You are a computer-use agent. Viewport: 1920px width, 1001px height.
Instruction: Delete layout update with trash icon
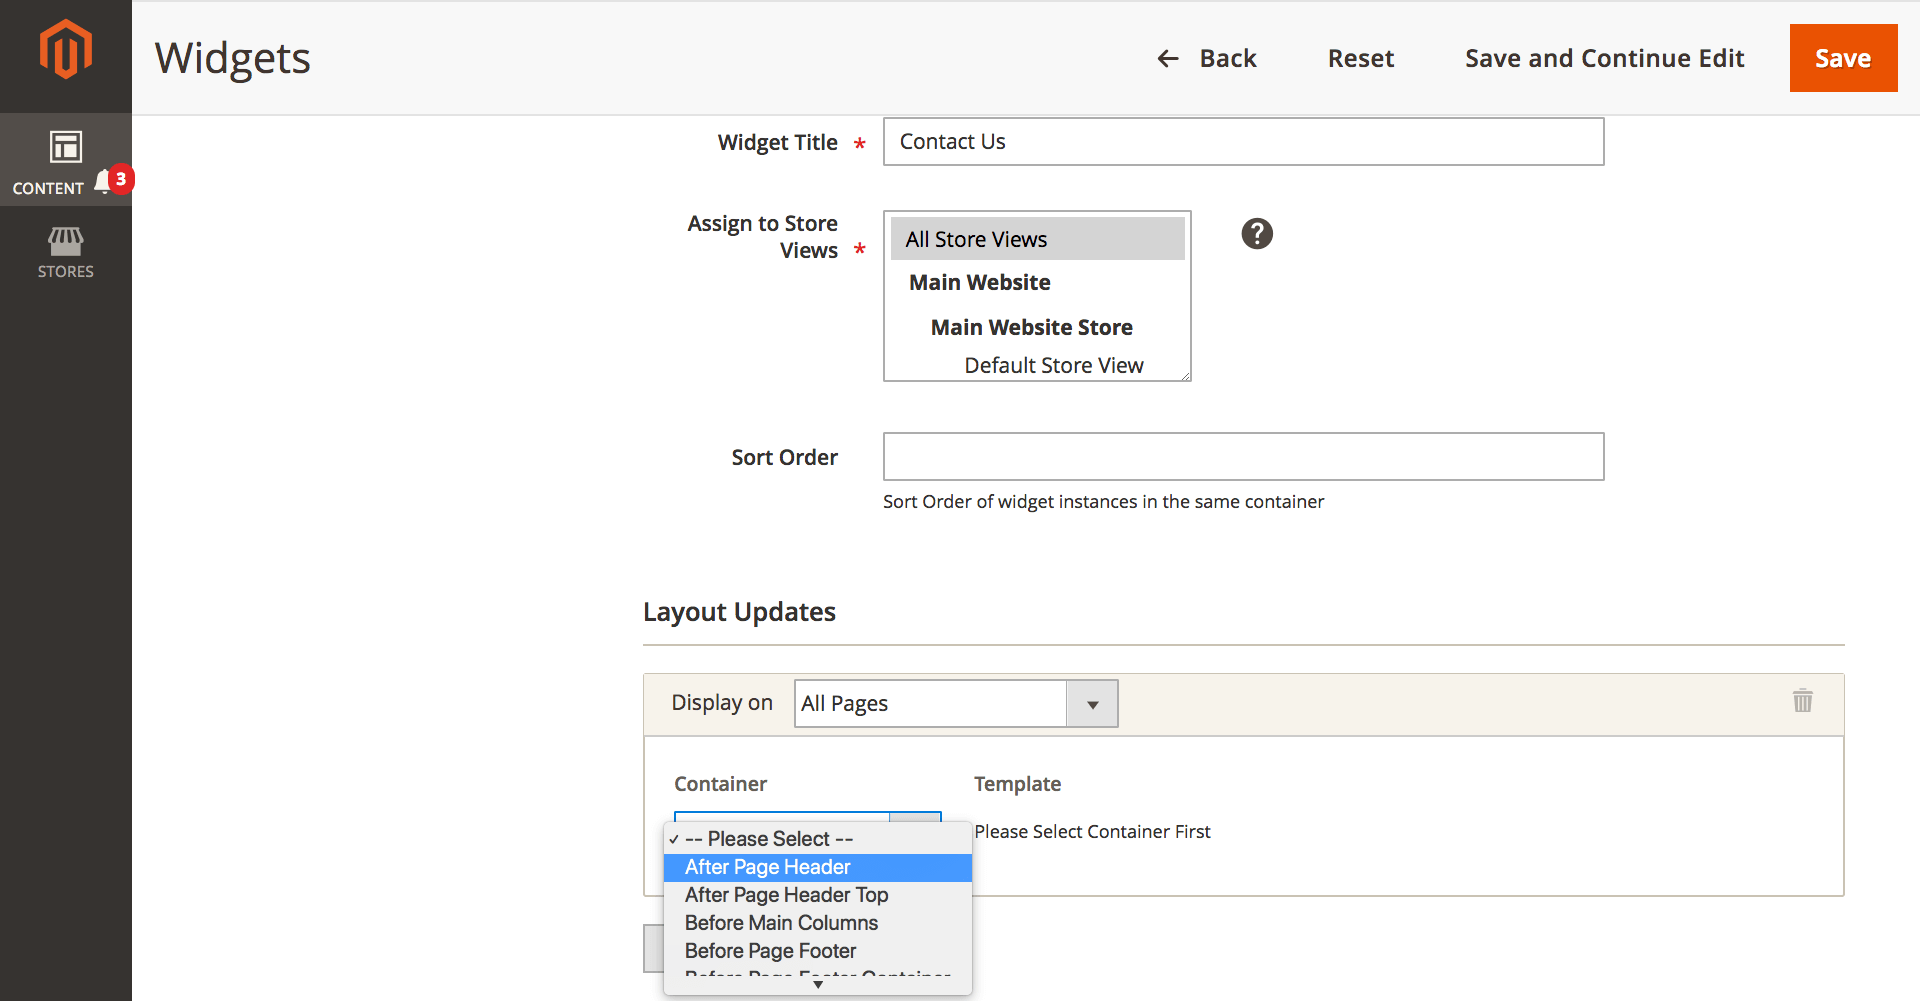1802,701
